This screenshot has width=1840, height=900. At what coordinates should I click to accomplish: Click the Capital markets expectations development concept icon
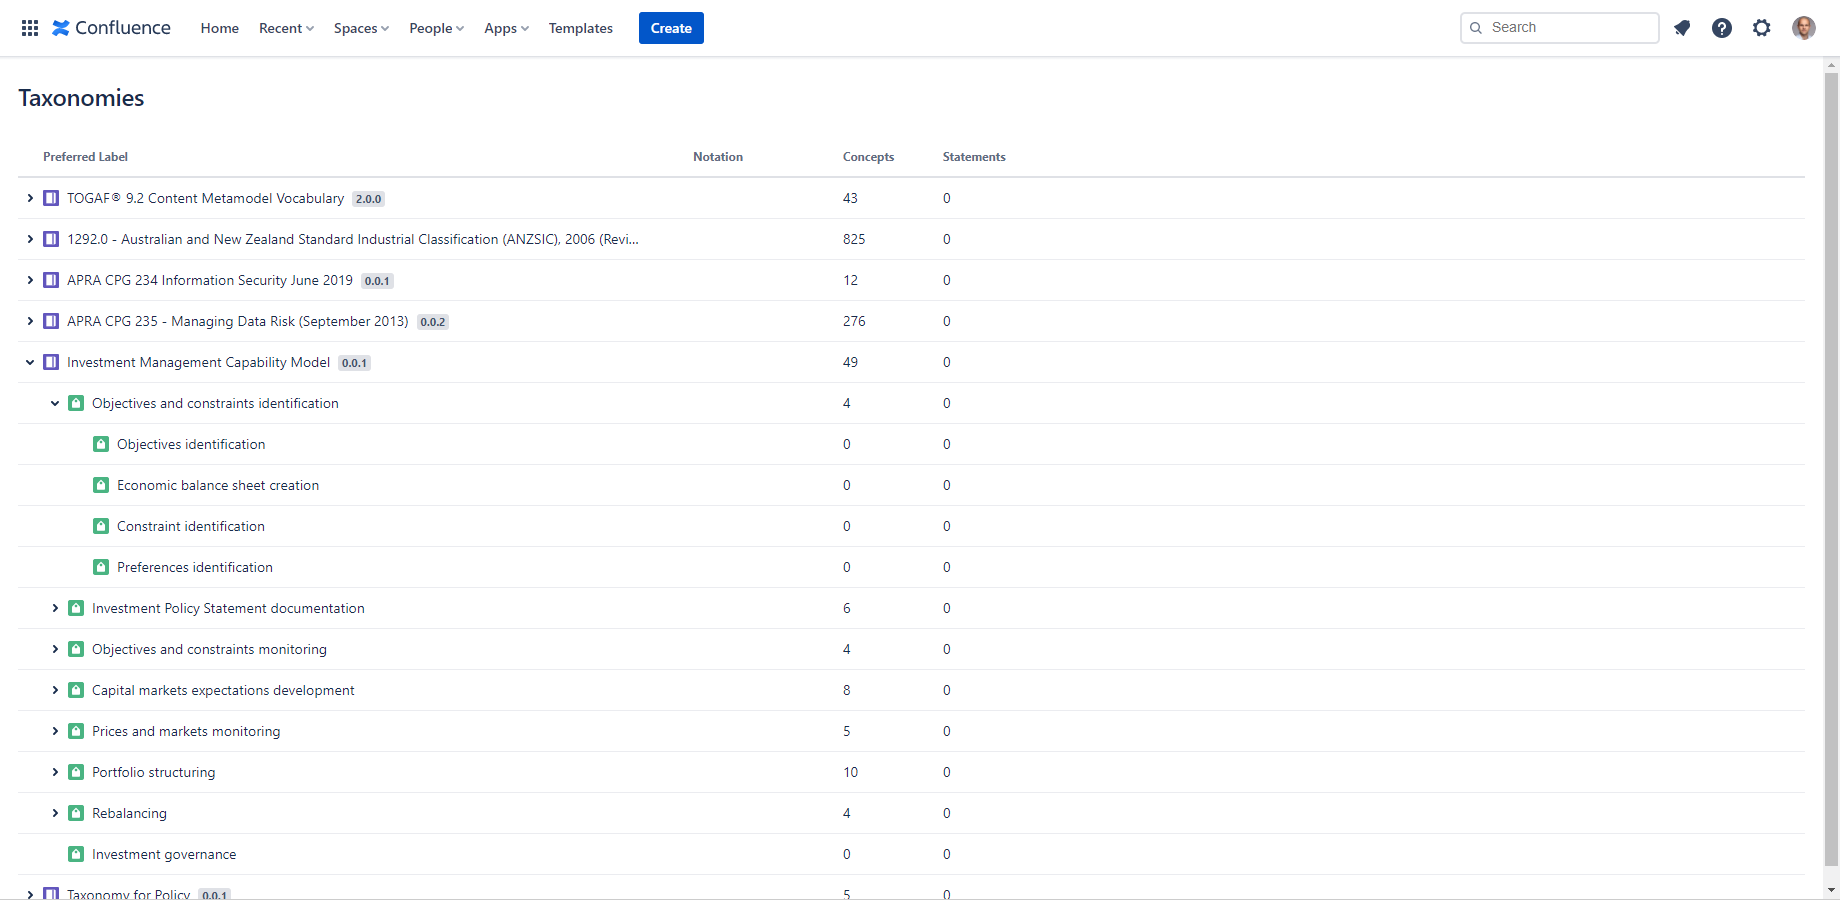(x=76, y=690)
